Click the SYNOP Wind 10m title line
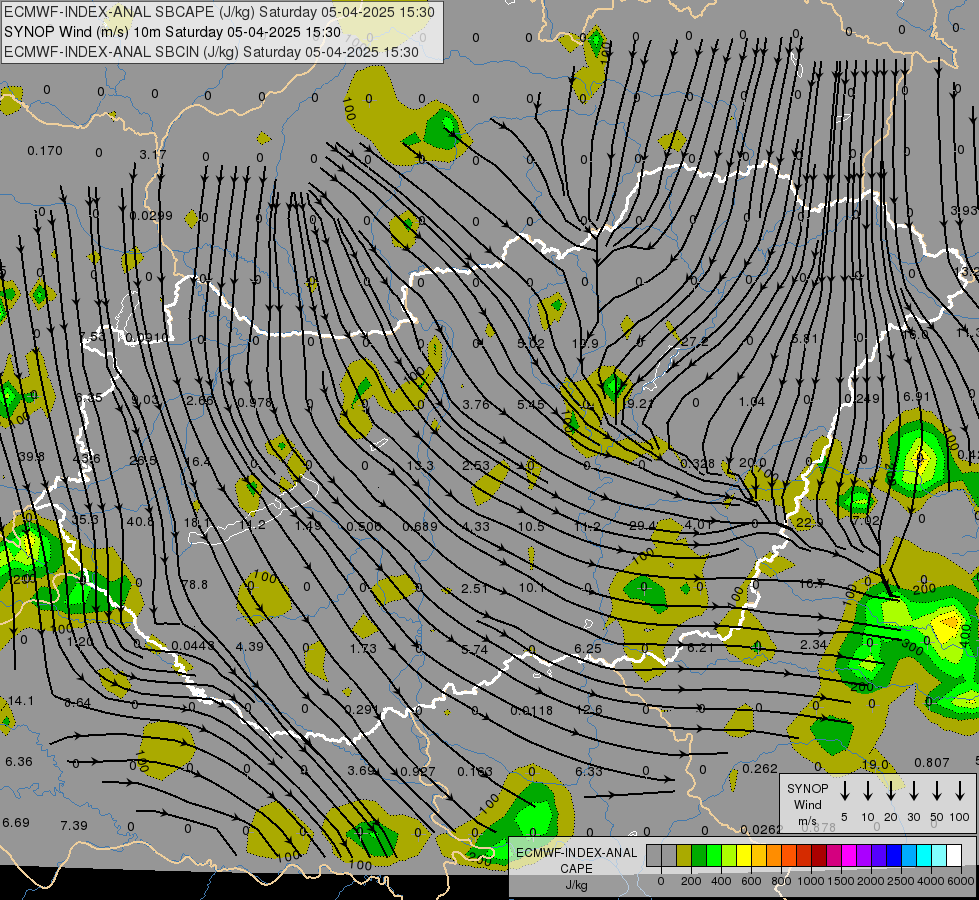The image size is (979, 900). (172, 32)
